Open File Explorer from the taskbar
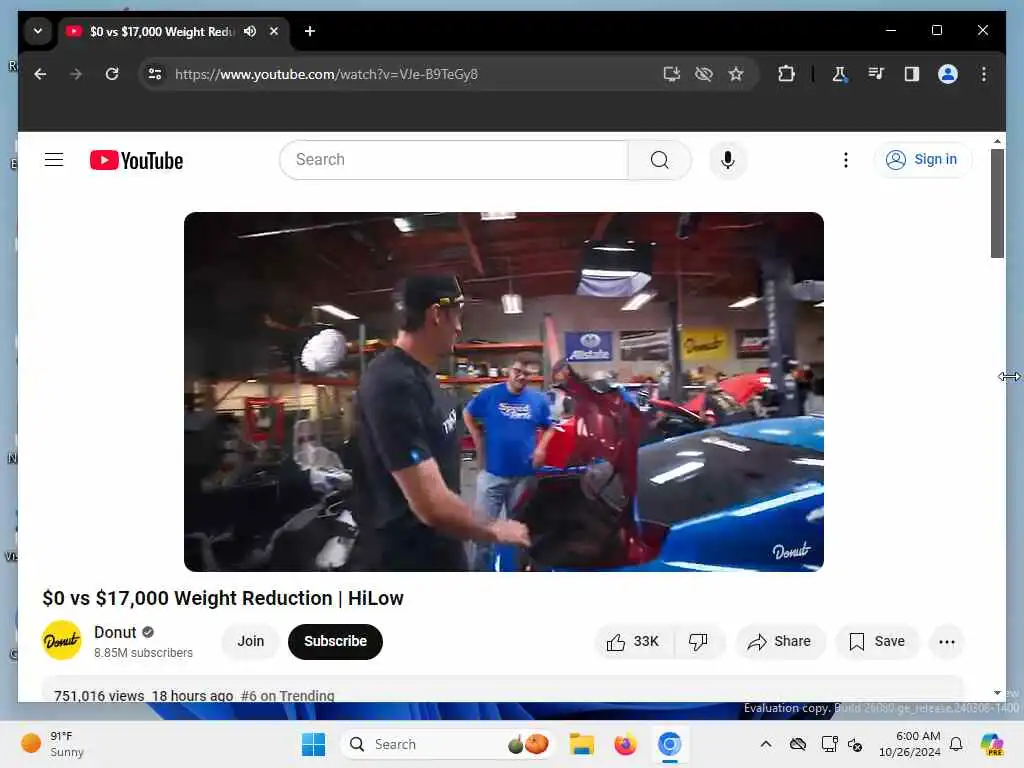The image size is (1024, 768). point(581,744)
